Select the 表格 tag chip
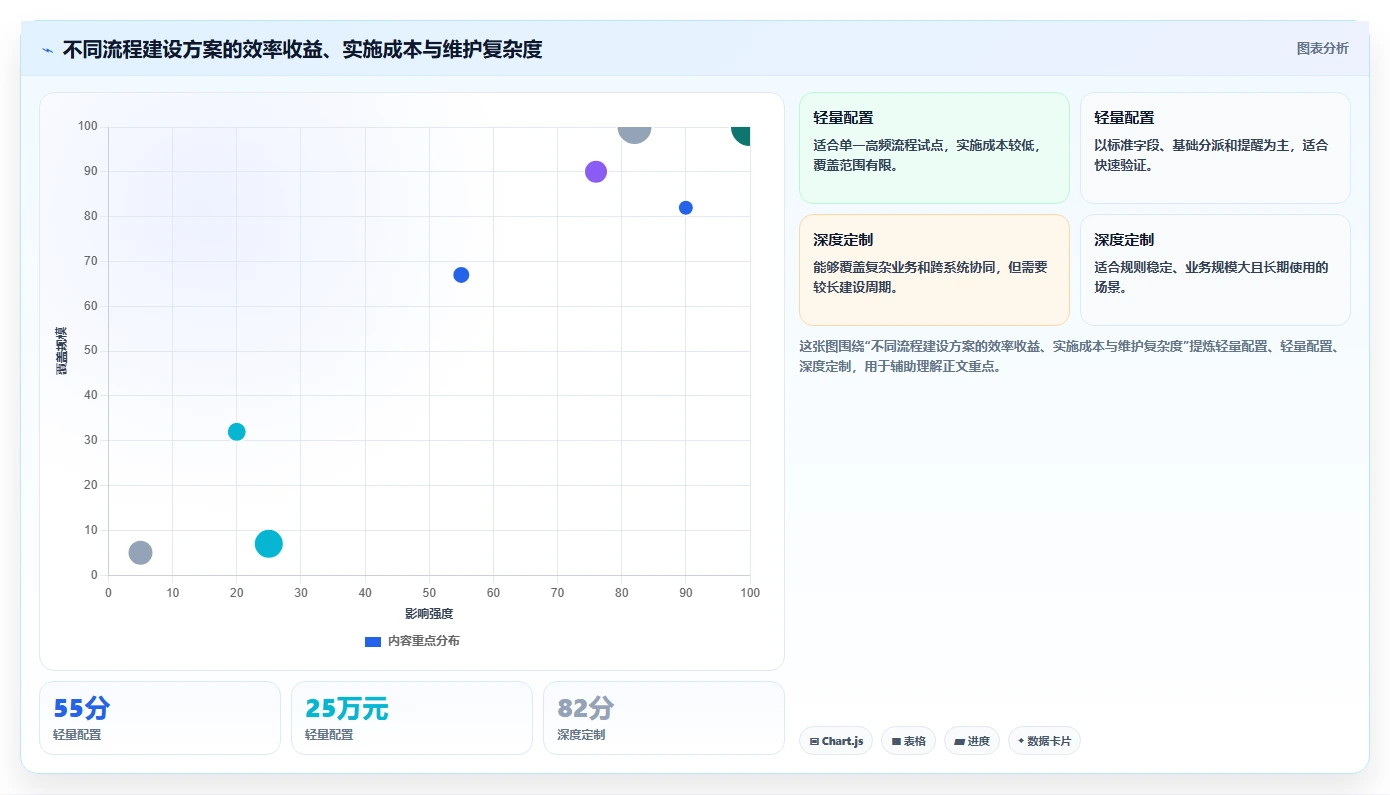Viewport: 1390px width, 795px height. click(x=908, y=741)
